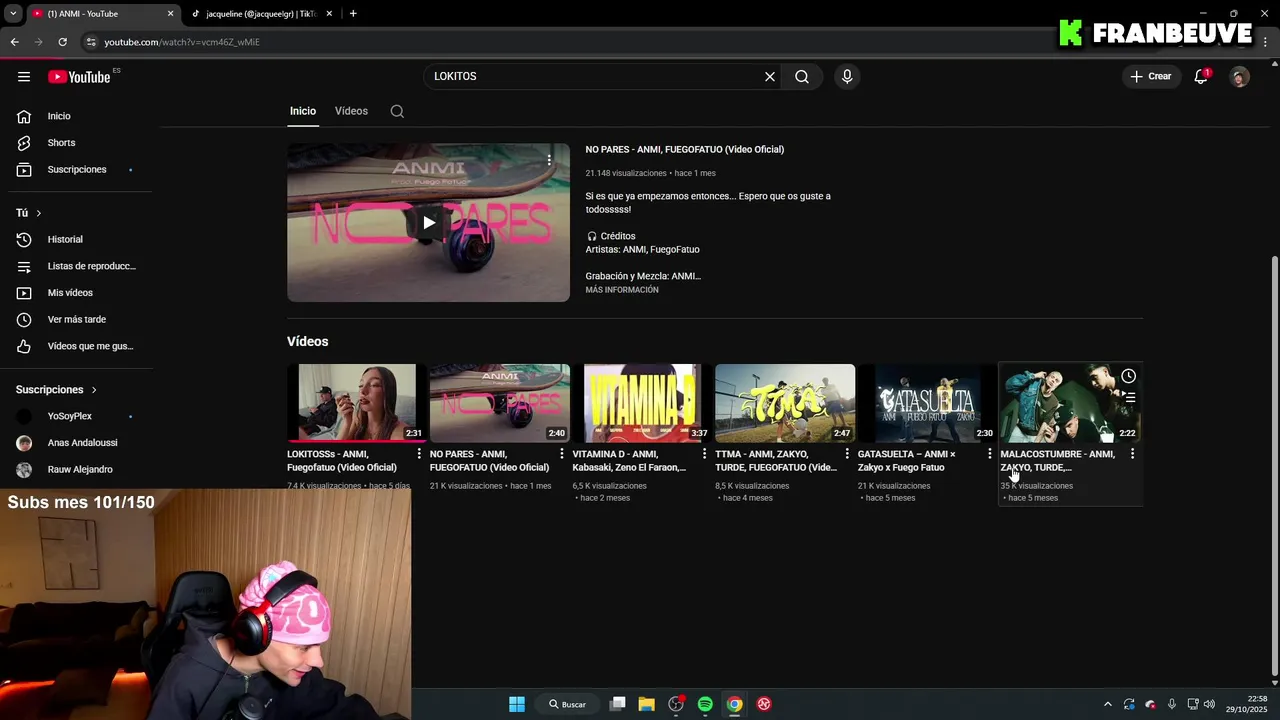Click the search magnifier button

coord(802,77)
